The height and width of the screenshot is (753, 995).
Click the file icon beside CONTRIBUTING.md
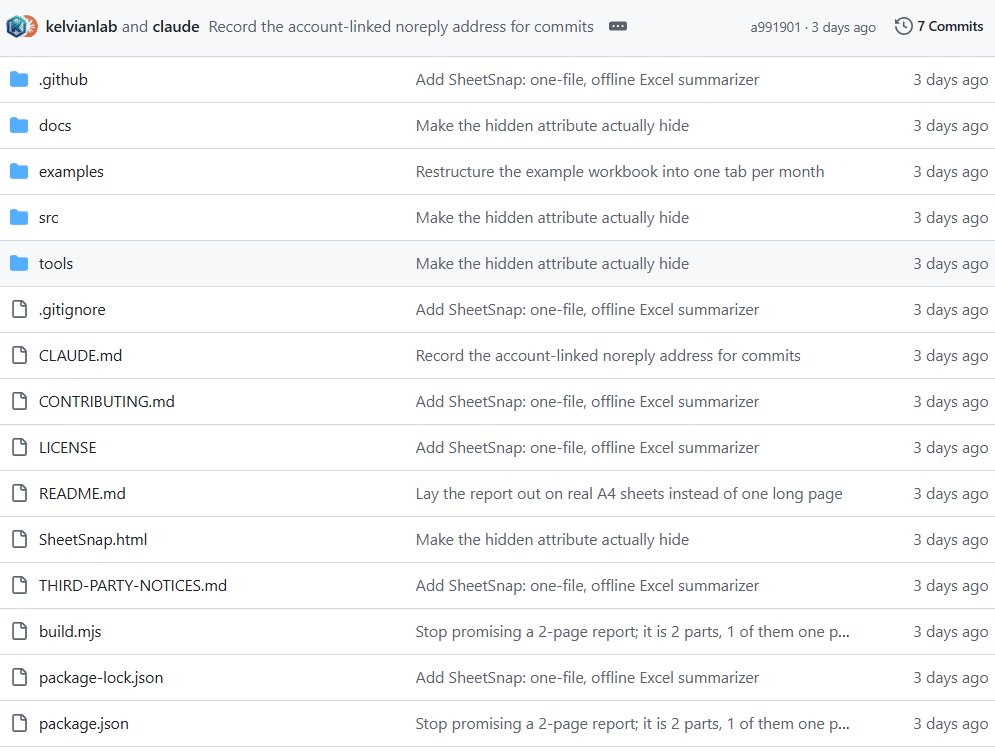click(20, 402)
